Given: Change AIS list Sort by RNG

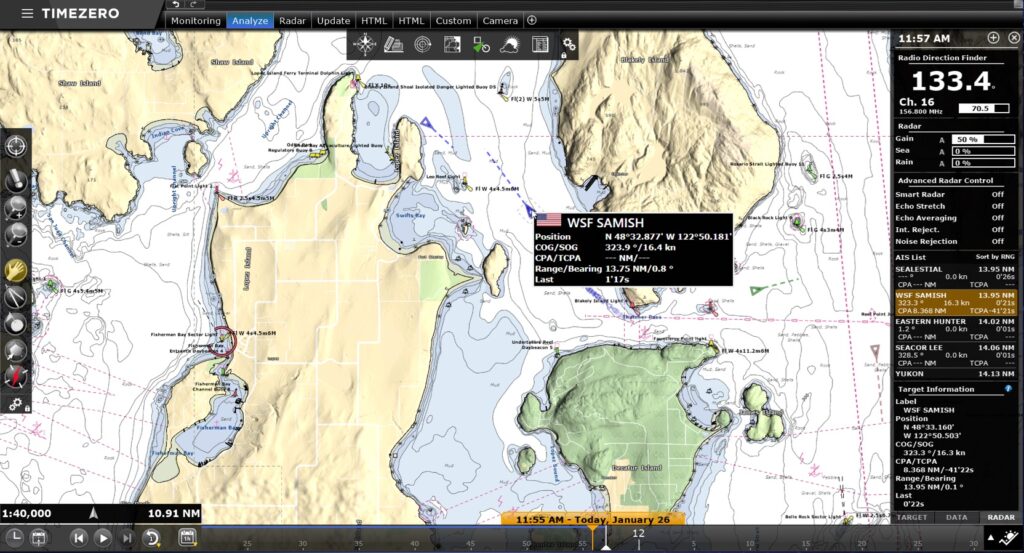Looking at the screenshot, I should [x=995, y=257].
